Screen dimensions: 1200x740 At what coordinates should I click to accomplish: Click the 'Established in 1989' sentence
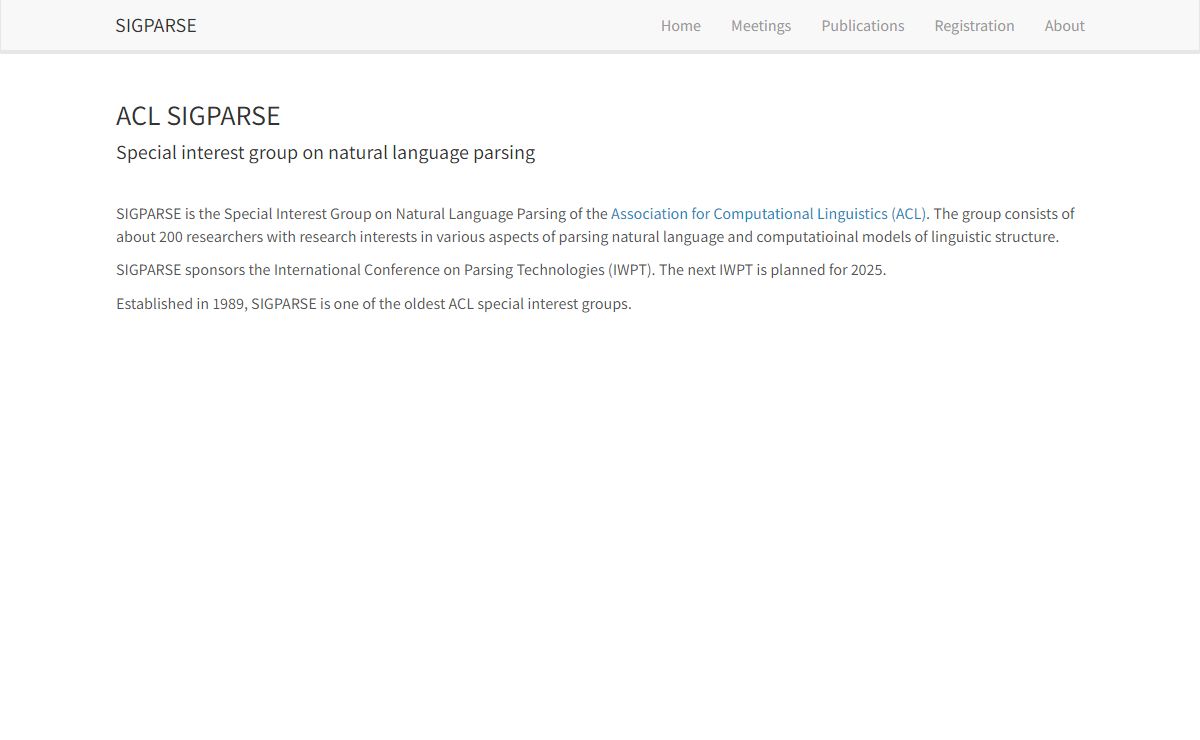point(374,304)
